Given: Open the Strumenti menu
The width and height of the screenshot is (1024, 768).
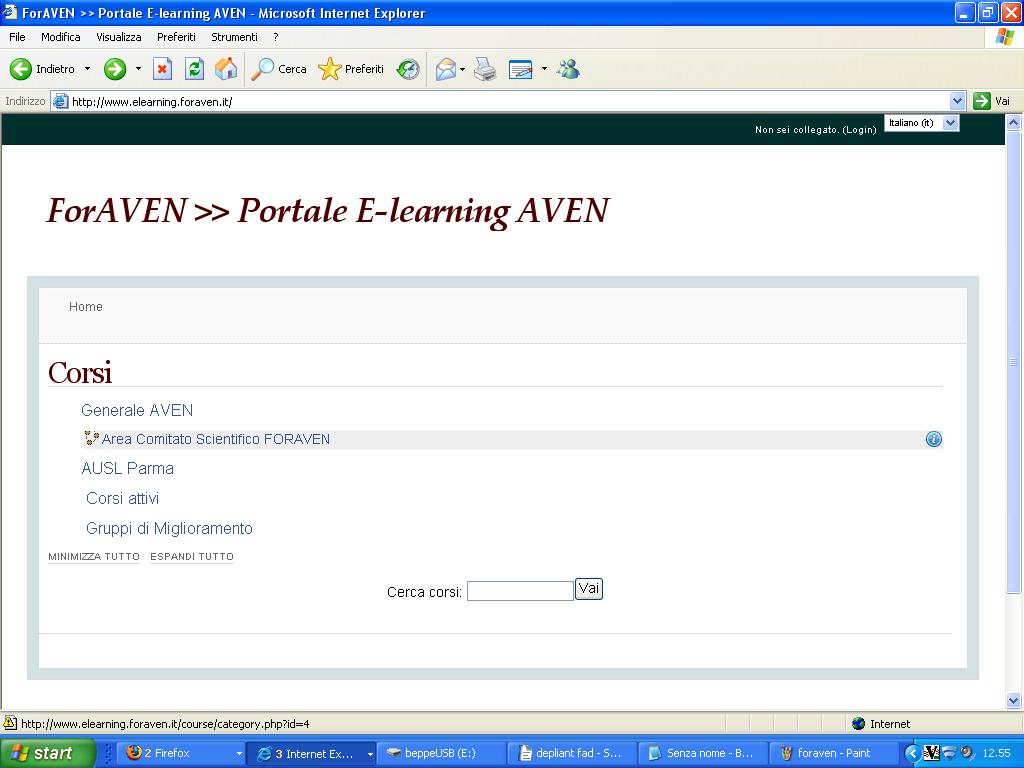Looking at the screenshot, I should [x=234, y=37].
